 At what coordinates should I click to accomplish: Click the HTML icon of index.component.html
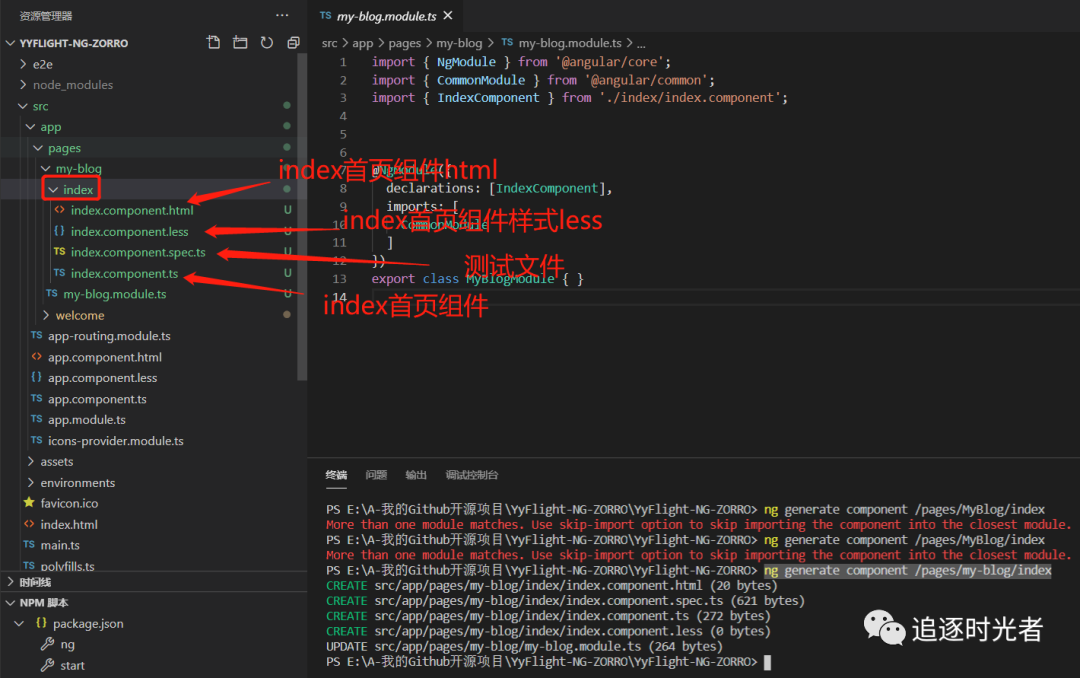click(x=59, y=209)
